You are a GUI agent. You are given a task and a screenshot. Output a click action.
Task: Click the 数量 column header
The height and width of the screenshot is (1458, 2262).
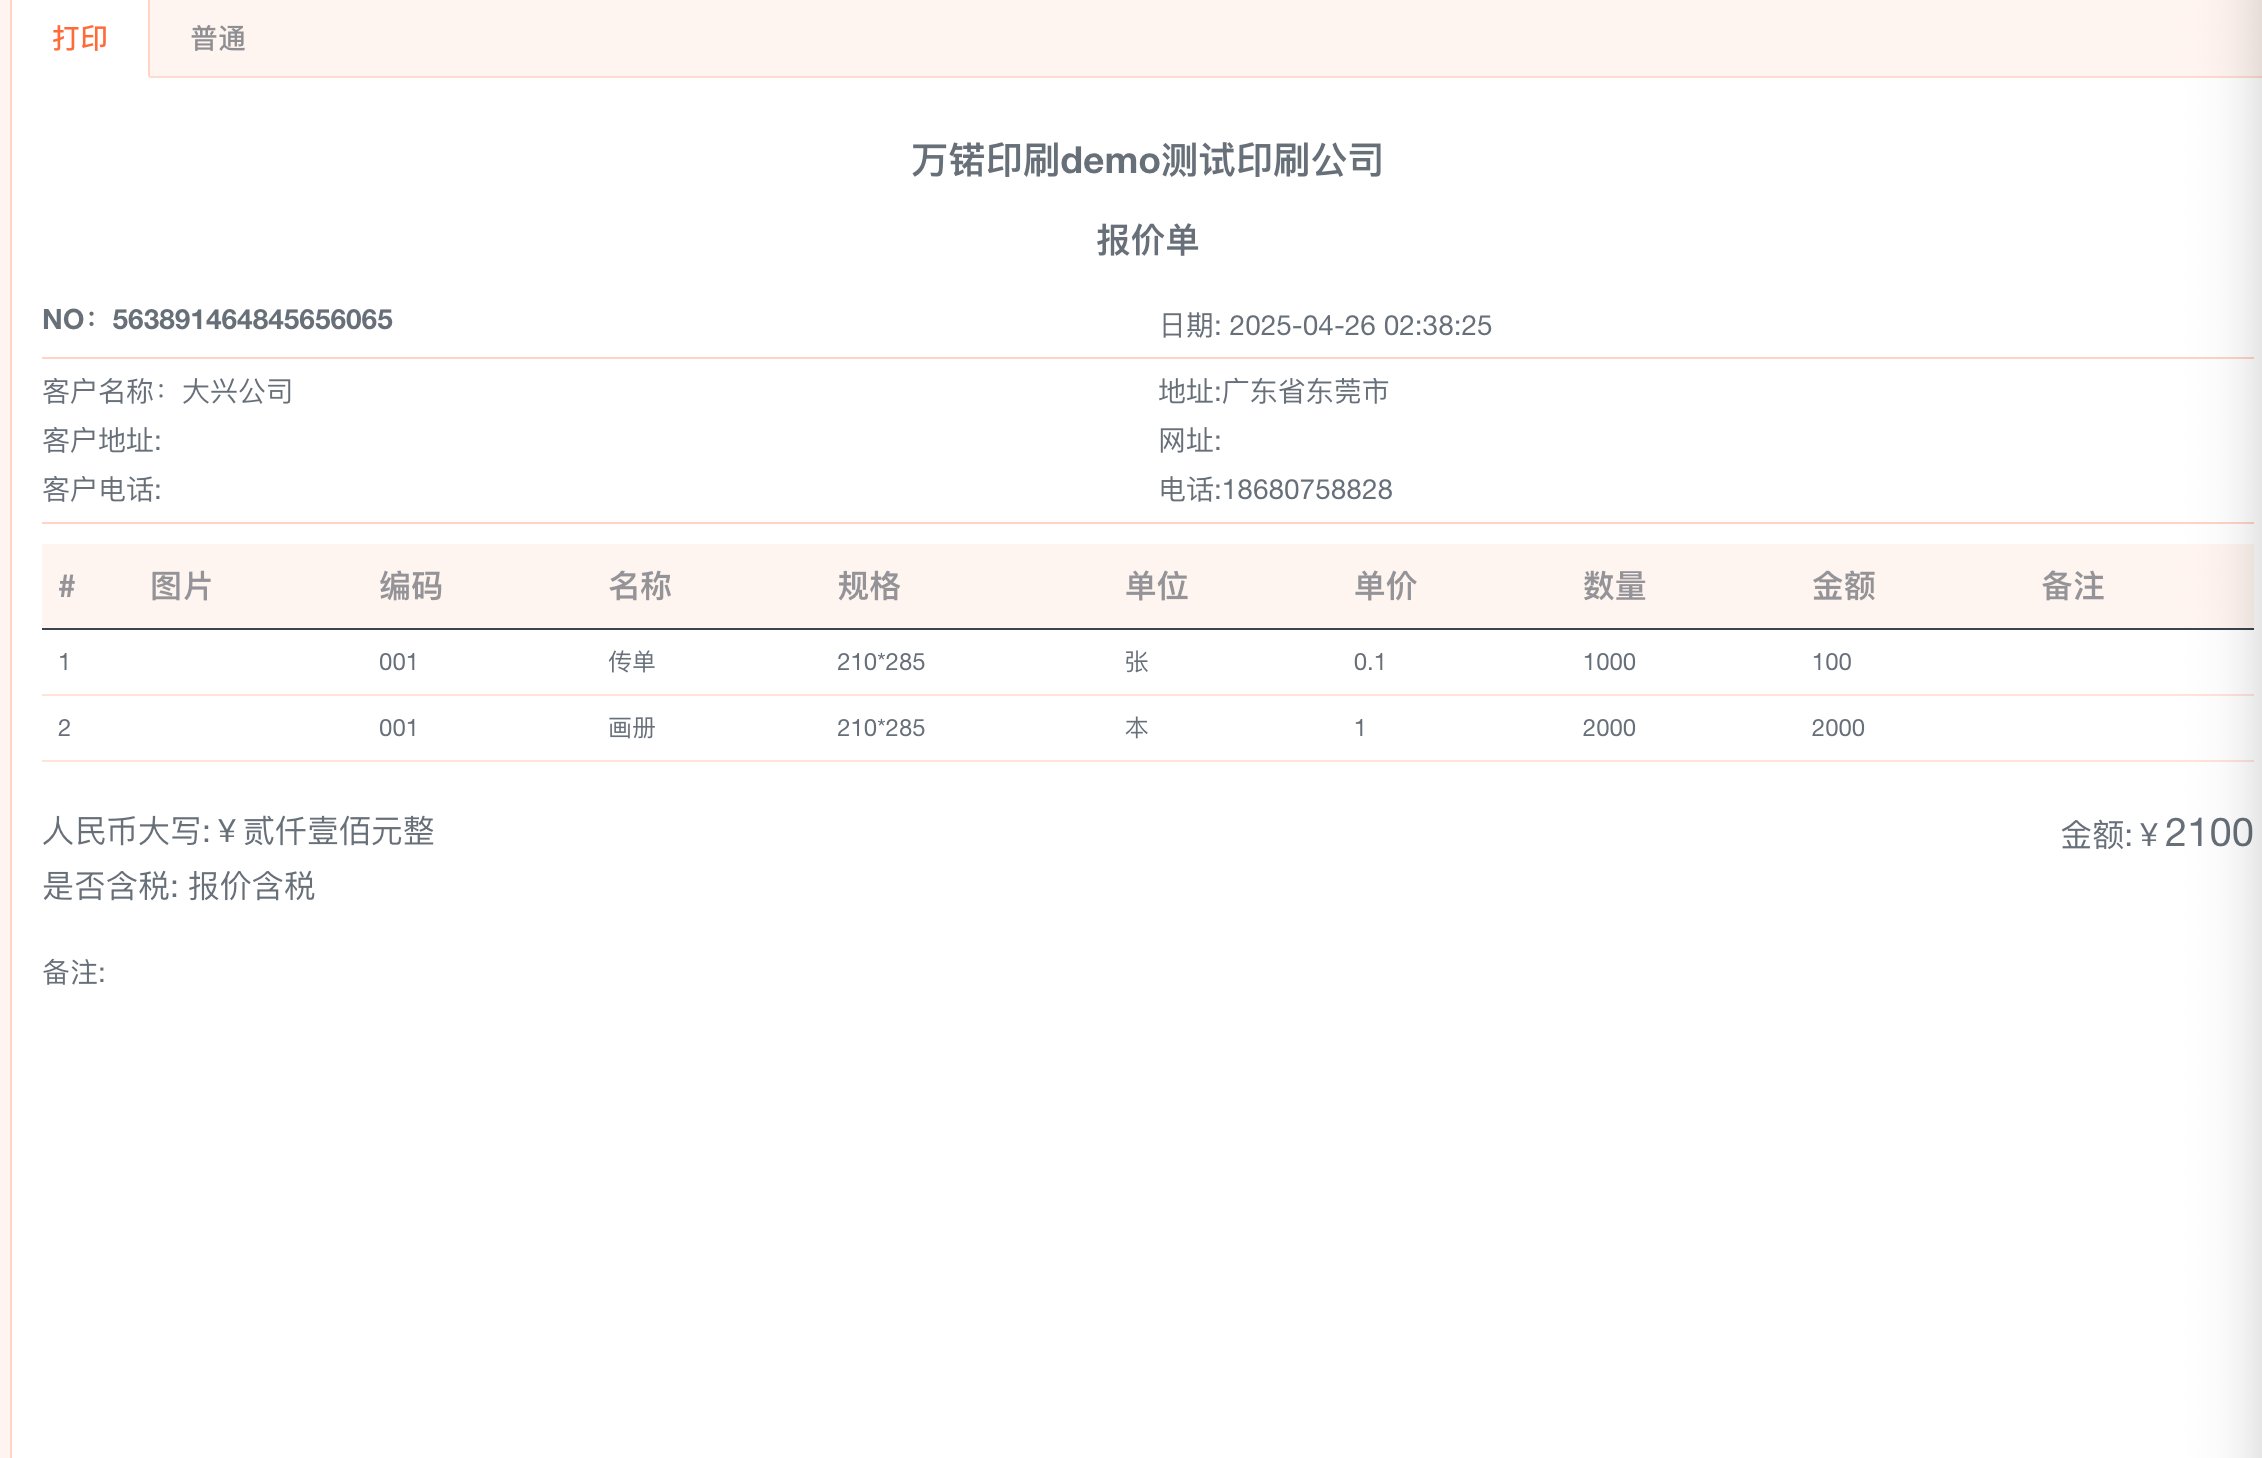pos(1613,586)
